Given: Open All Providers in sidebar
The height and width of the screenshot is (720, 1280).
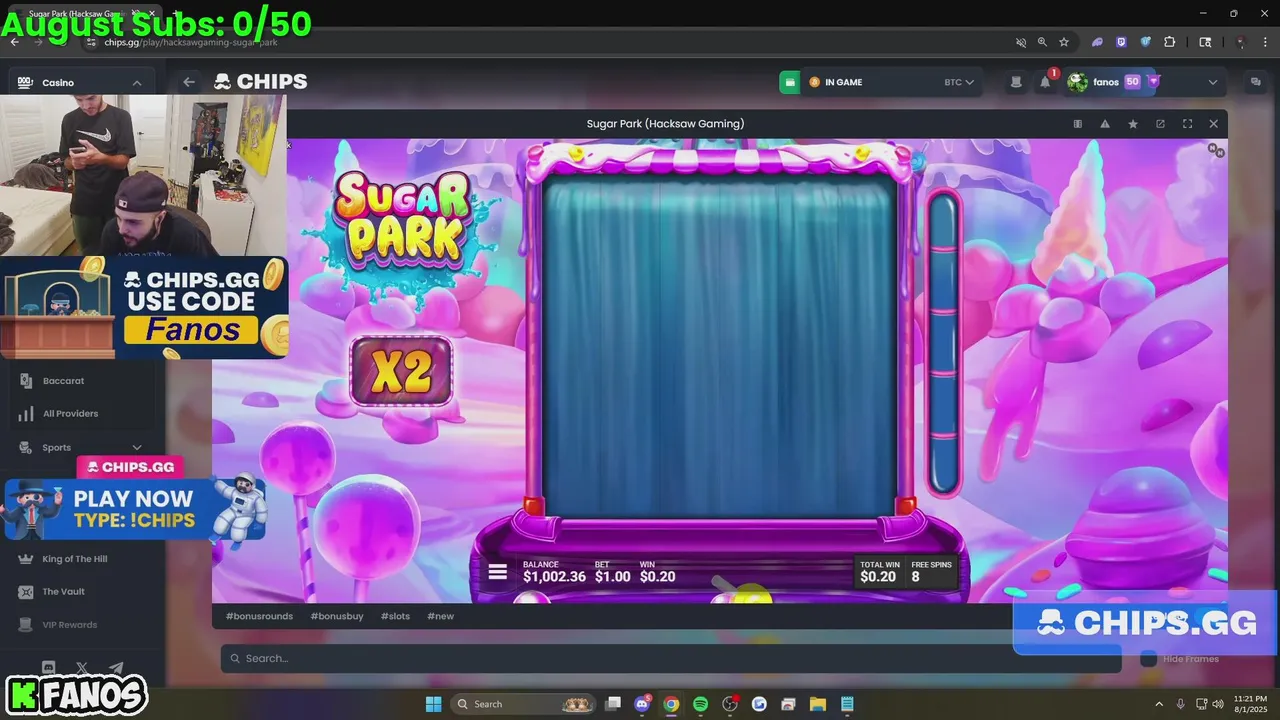Looking at the screenshot, I should 70,413.
